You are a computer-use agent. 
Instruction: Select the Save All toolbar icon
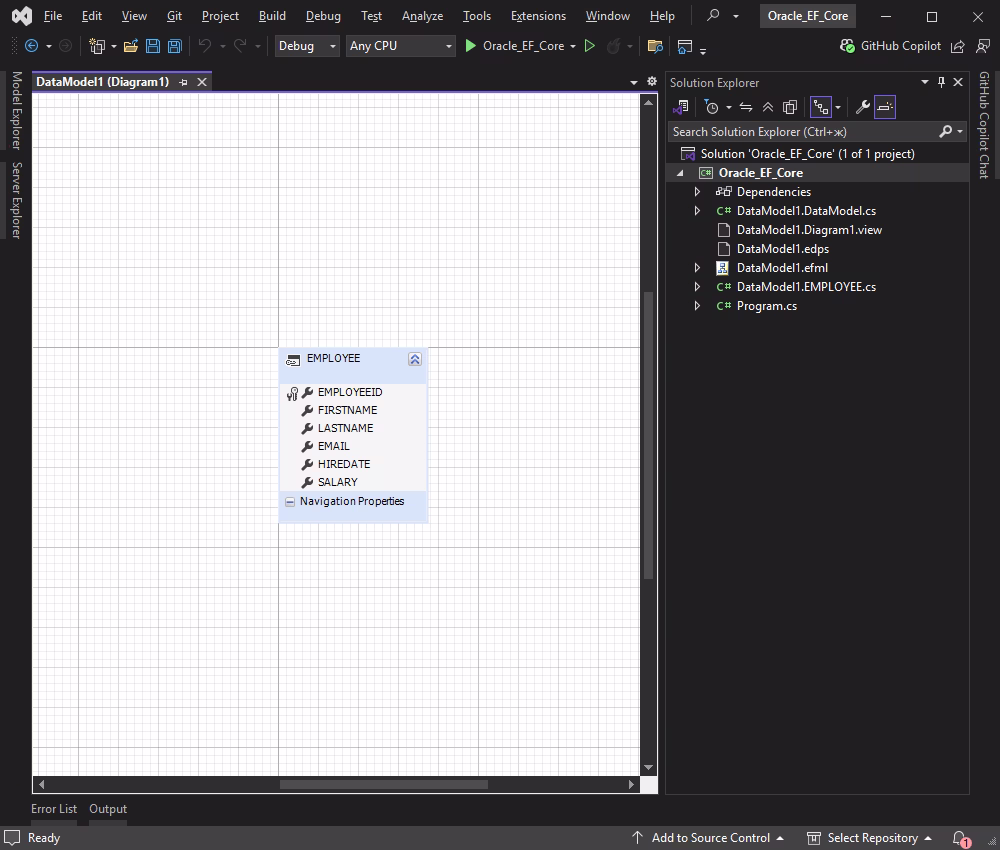174,46
